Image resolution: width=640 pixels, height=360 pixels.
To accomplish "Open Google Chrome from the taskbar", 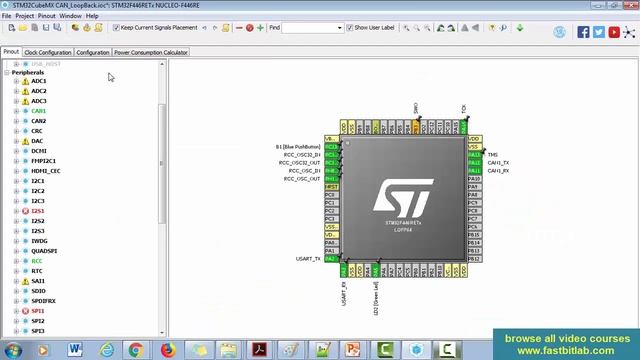I will [136, 350].
